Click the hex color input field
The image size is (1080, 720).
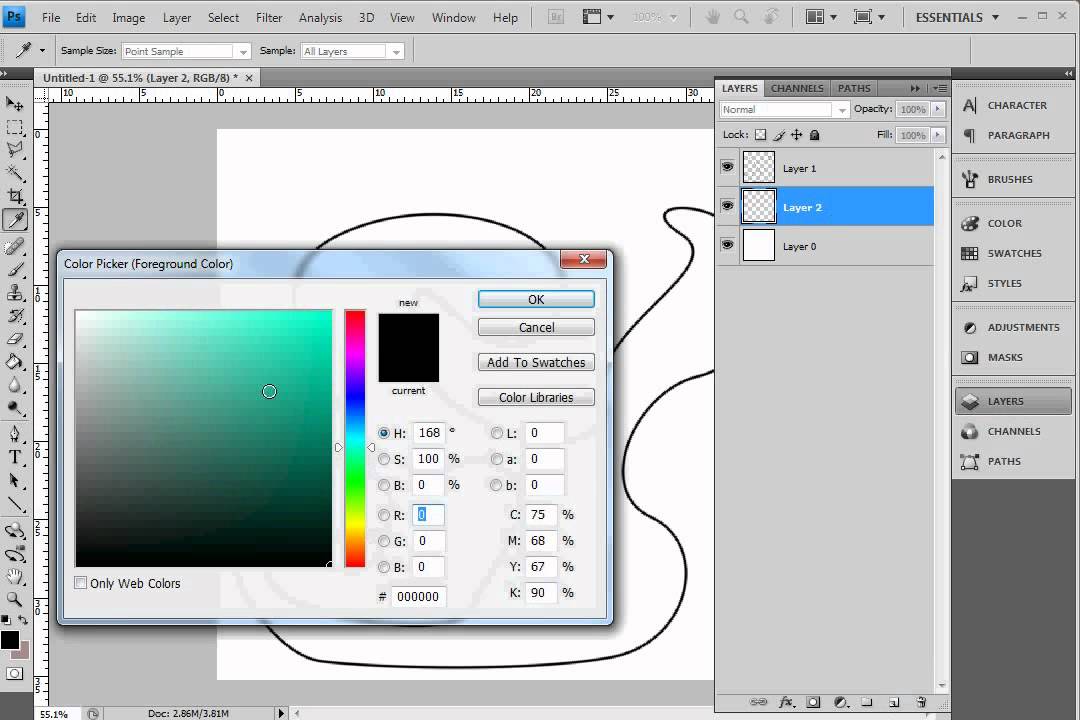click(x=418, y=597)
